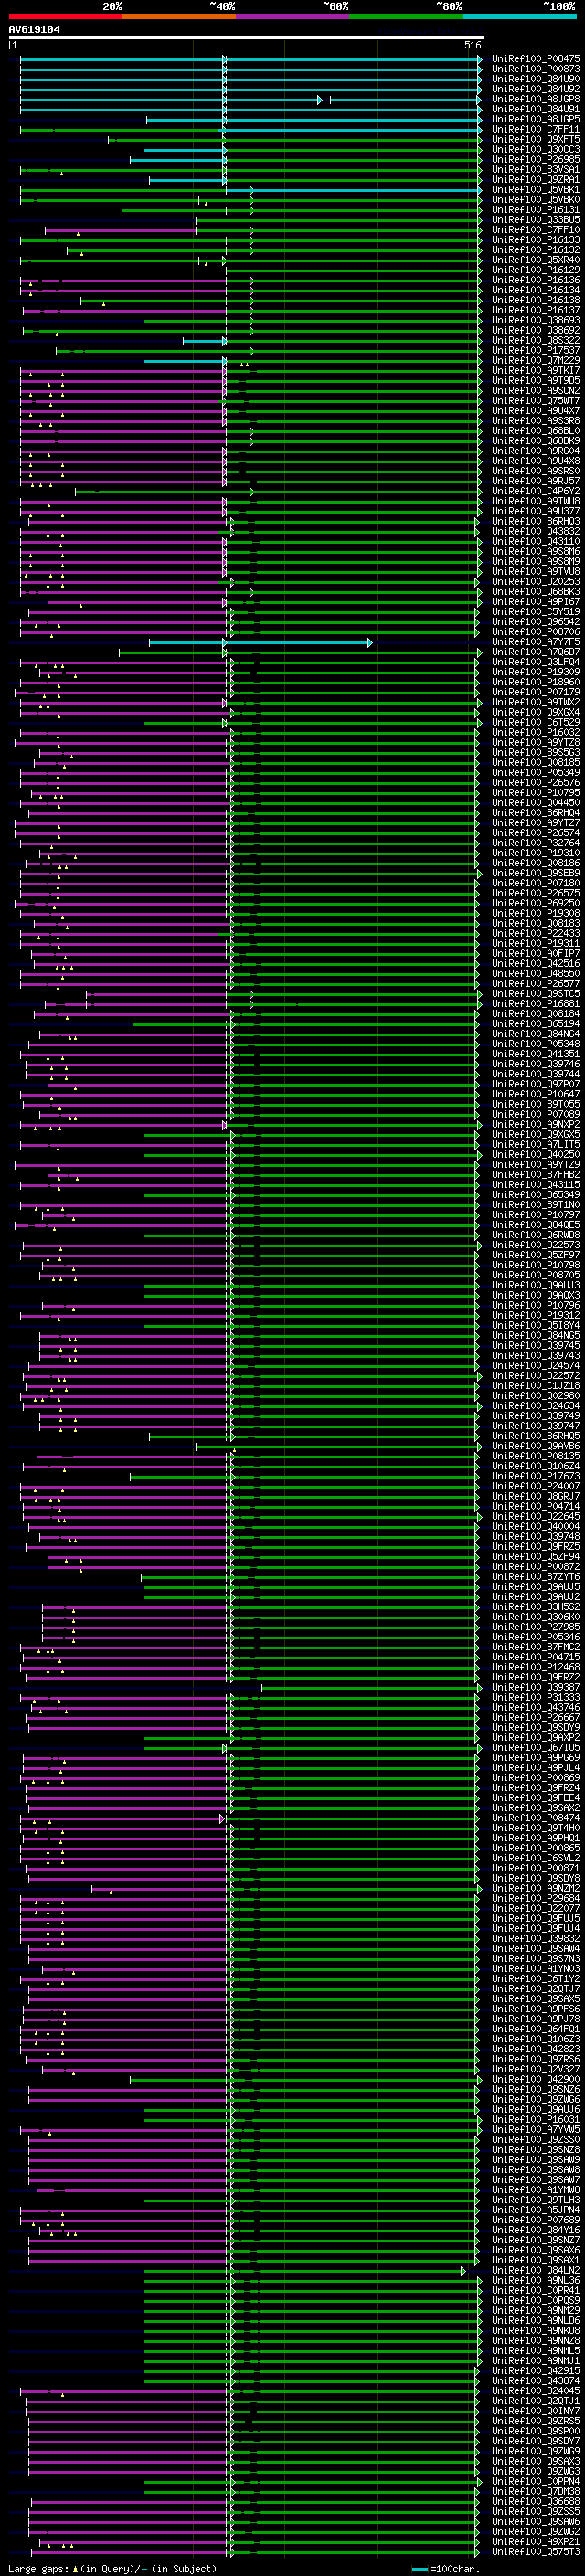Select the UniRef100_Q5ZF97 label

pyautogui.click(x=535, y=1255)
